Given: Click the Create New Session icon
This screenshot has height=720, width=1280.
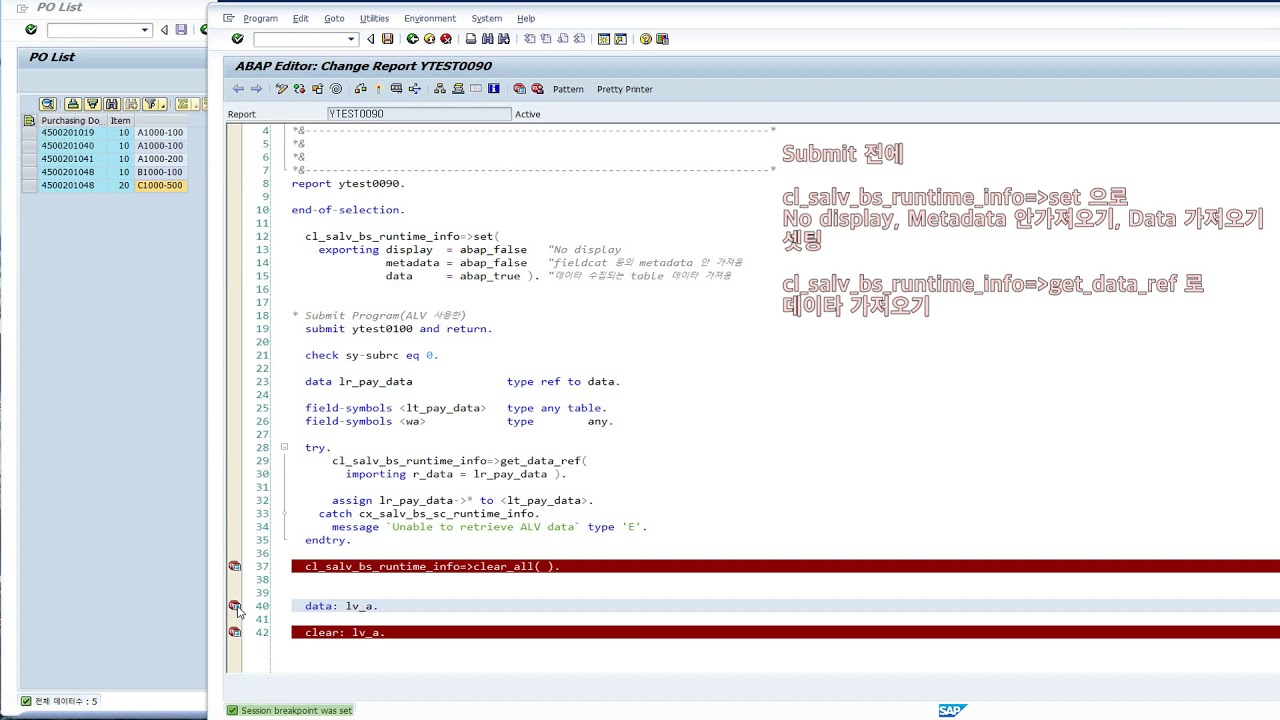Looking at the screenshot, I should click(x=604, y=39).
